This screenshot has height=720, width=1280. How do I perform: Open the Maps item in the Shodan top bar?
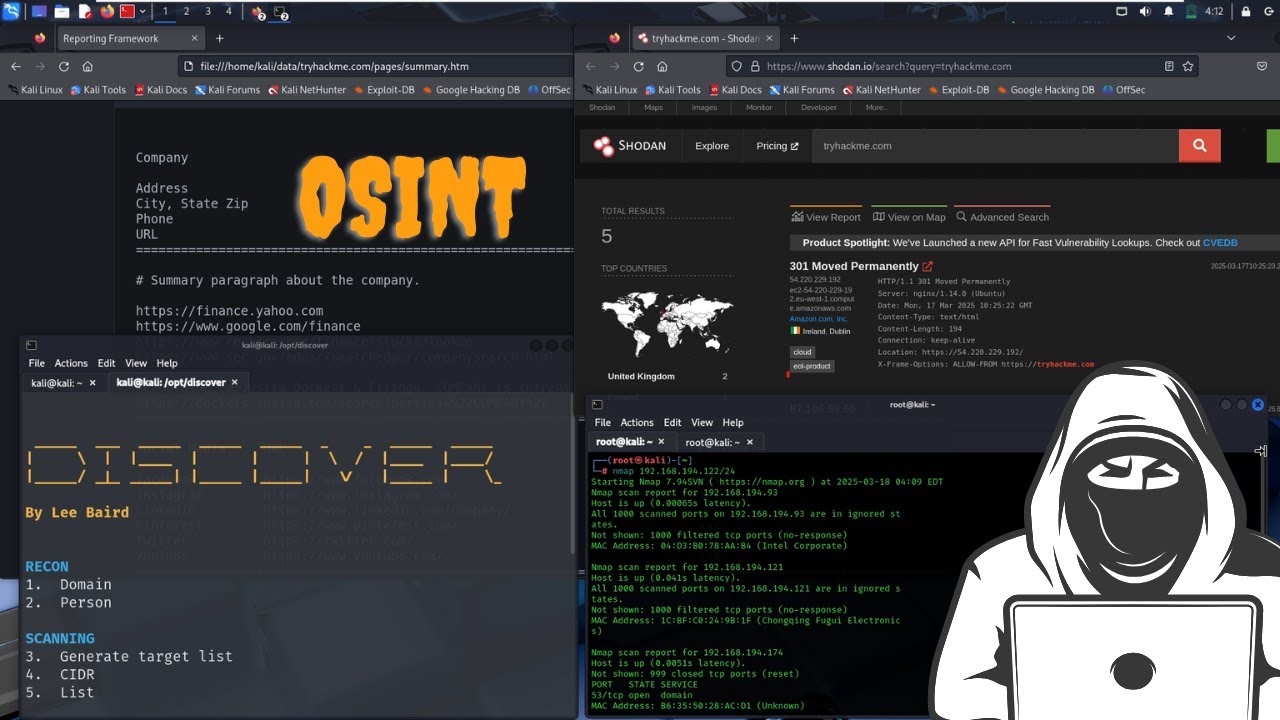(x=653, y=107)
